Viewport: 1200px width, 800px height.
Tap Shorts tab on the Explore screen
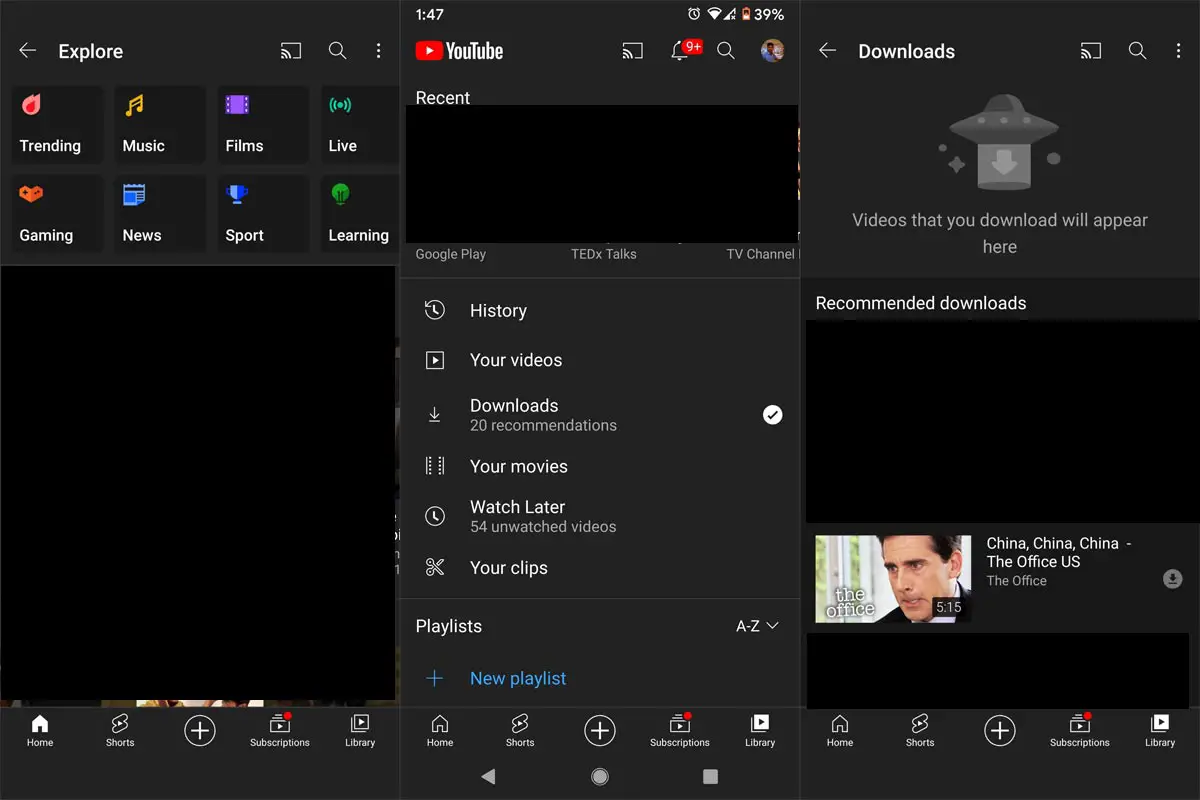[120, 731]
